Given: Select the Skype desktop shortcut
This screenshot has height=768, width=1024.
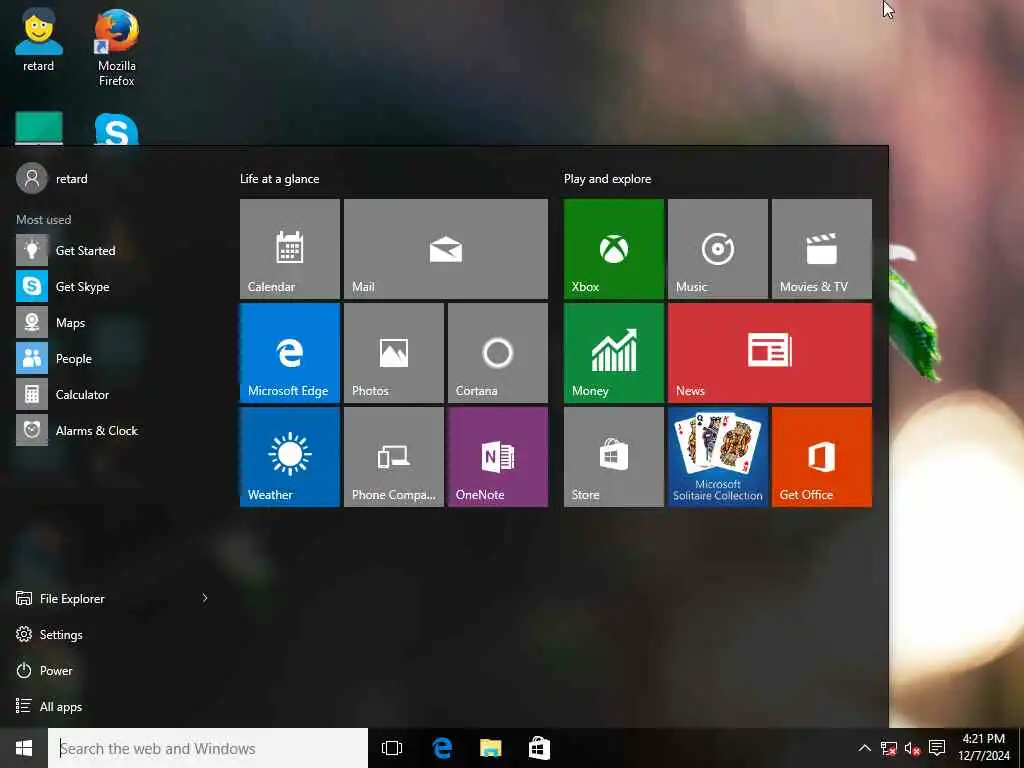Looking at the screenshot, I should tap(116, 129).
